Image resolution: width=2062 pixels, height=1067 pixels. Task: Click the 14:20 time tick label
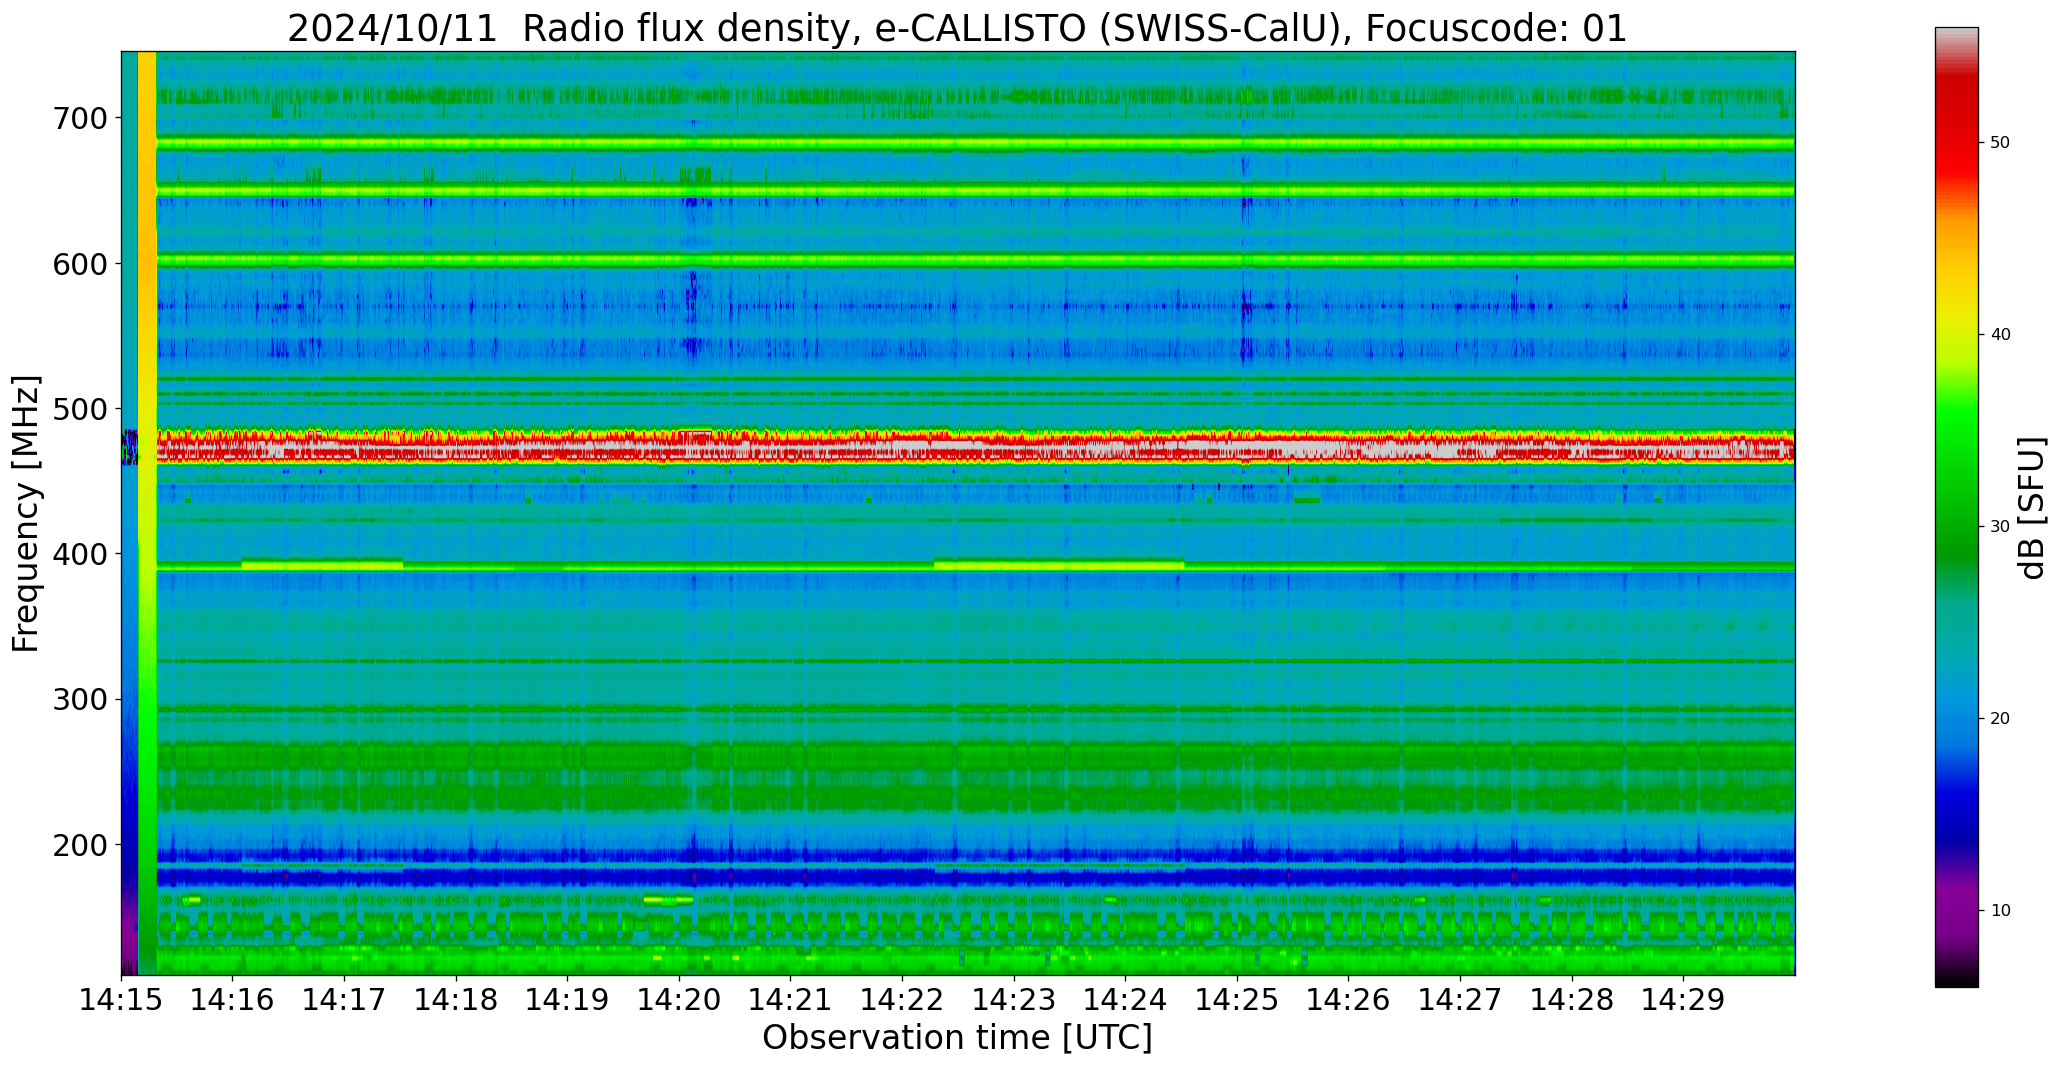[x=679, y=999]
